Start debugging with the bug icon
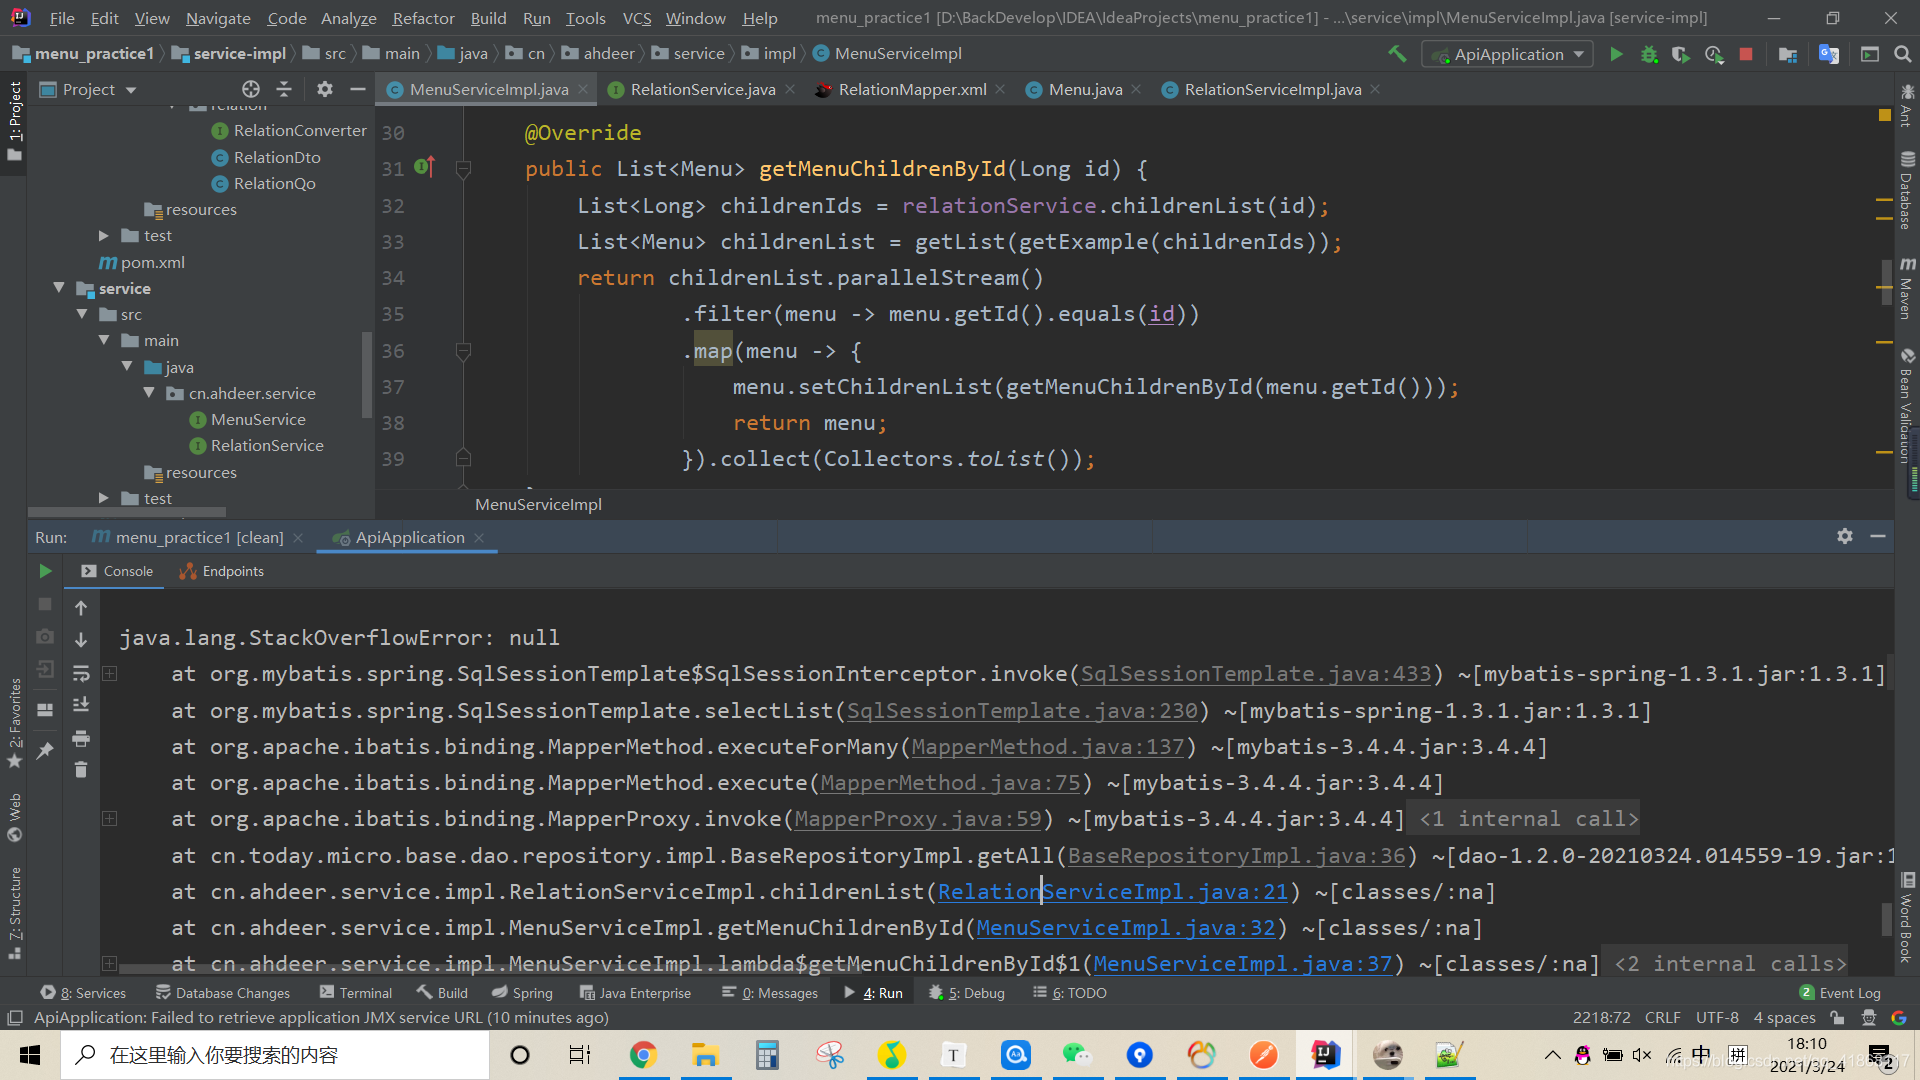 click(x=1649, y=54)
